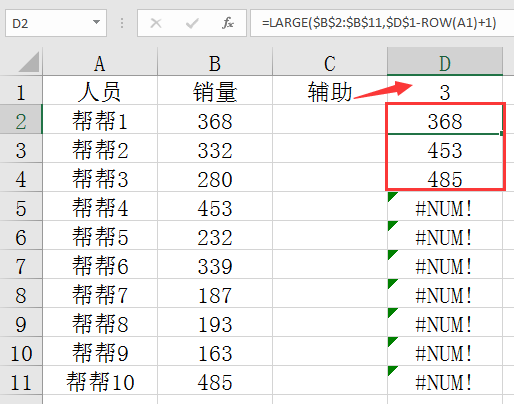Click cell D3 showing 453

[445, 148]
